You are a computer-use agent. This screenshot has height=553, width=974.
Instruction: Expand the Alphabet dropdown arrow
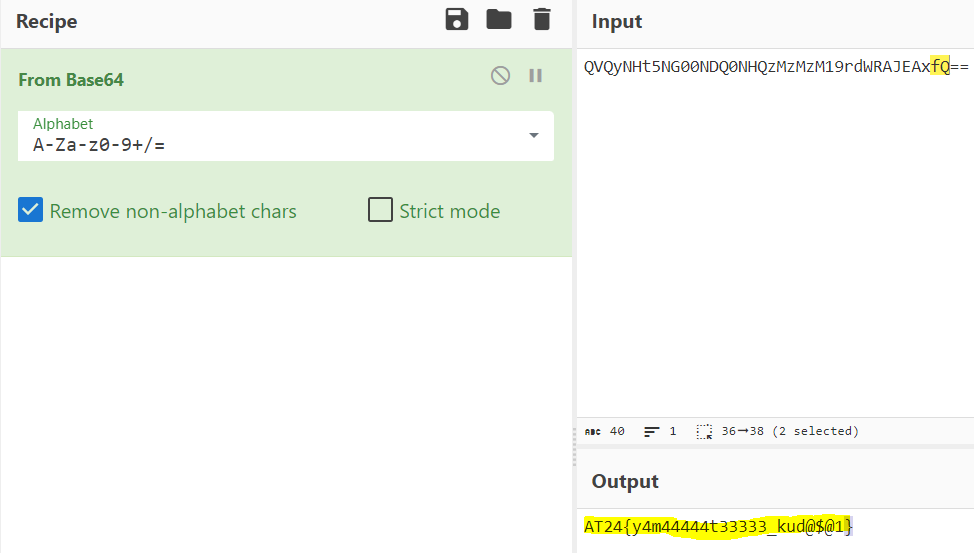533,136
